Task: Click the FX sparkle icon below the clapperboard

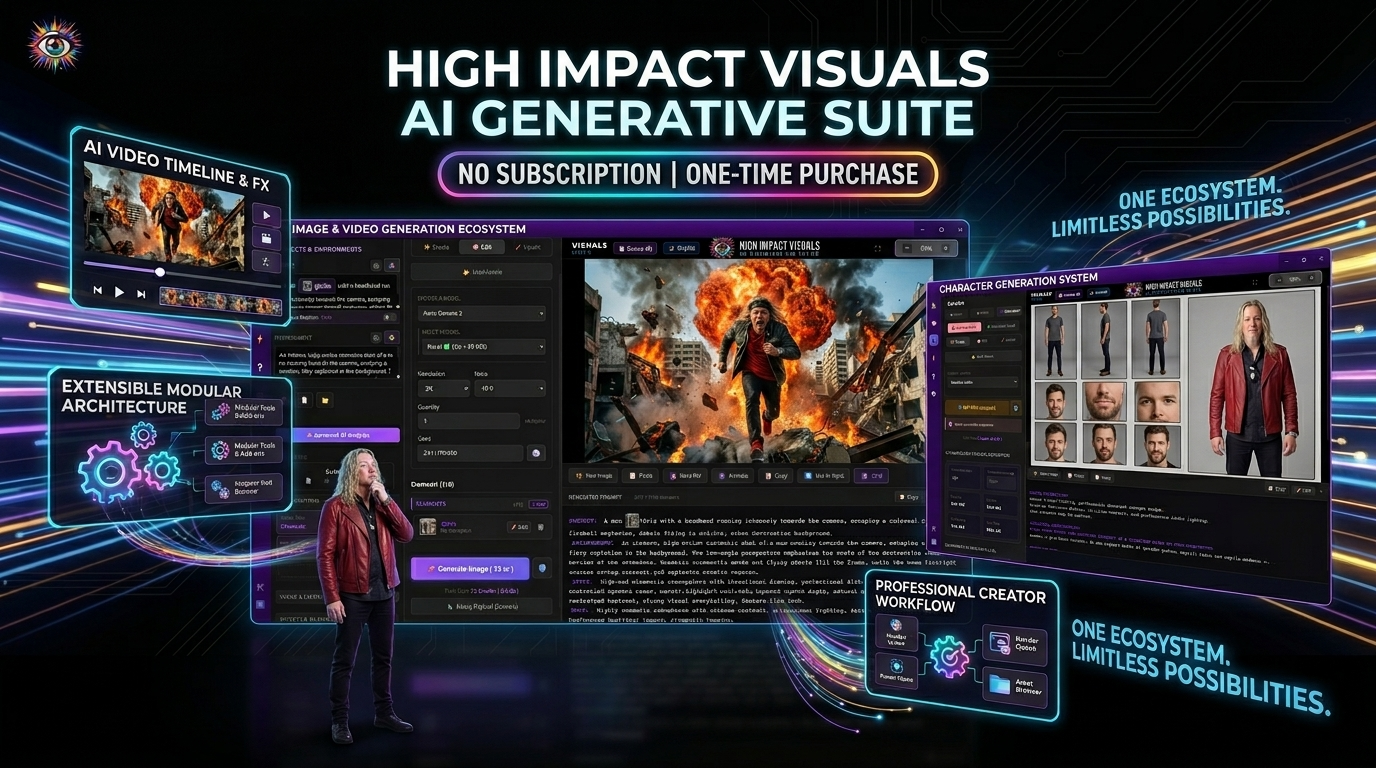Action: pos(266,262)
